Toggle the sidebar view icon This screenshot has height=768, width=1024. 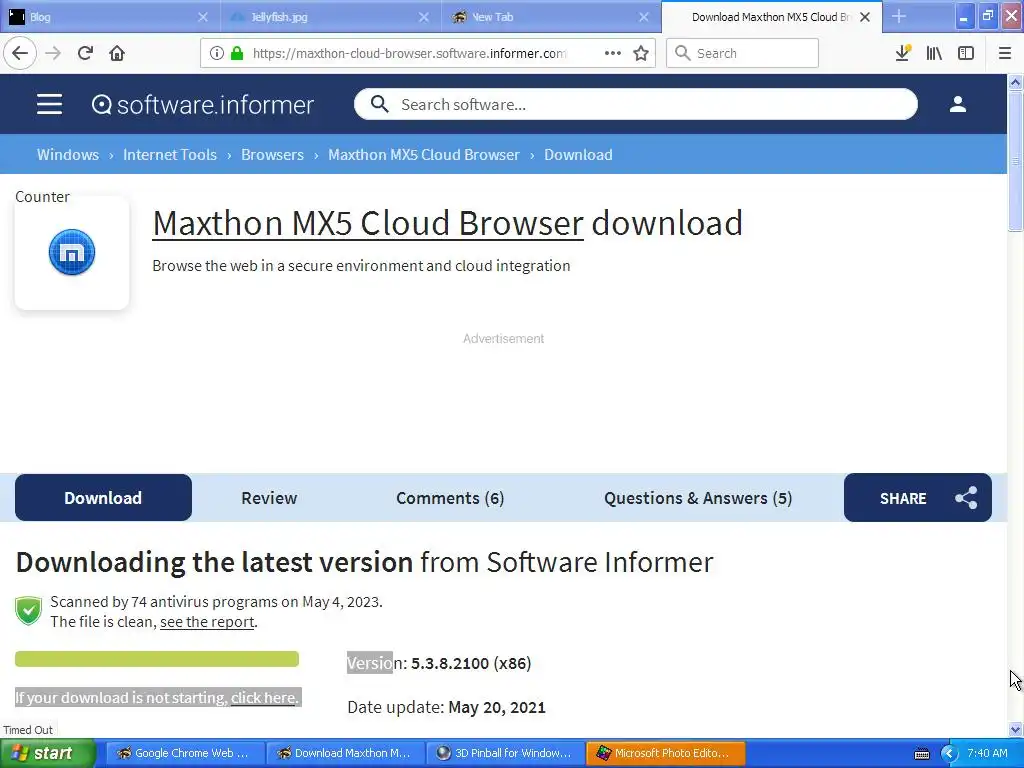pyautogui.click(x=966, y=53)
